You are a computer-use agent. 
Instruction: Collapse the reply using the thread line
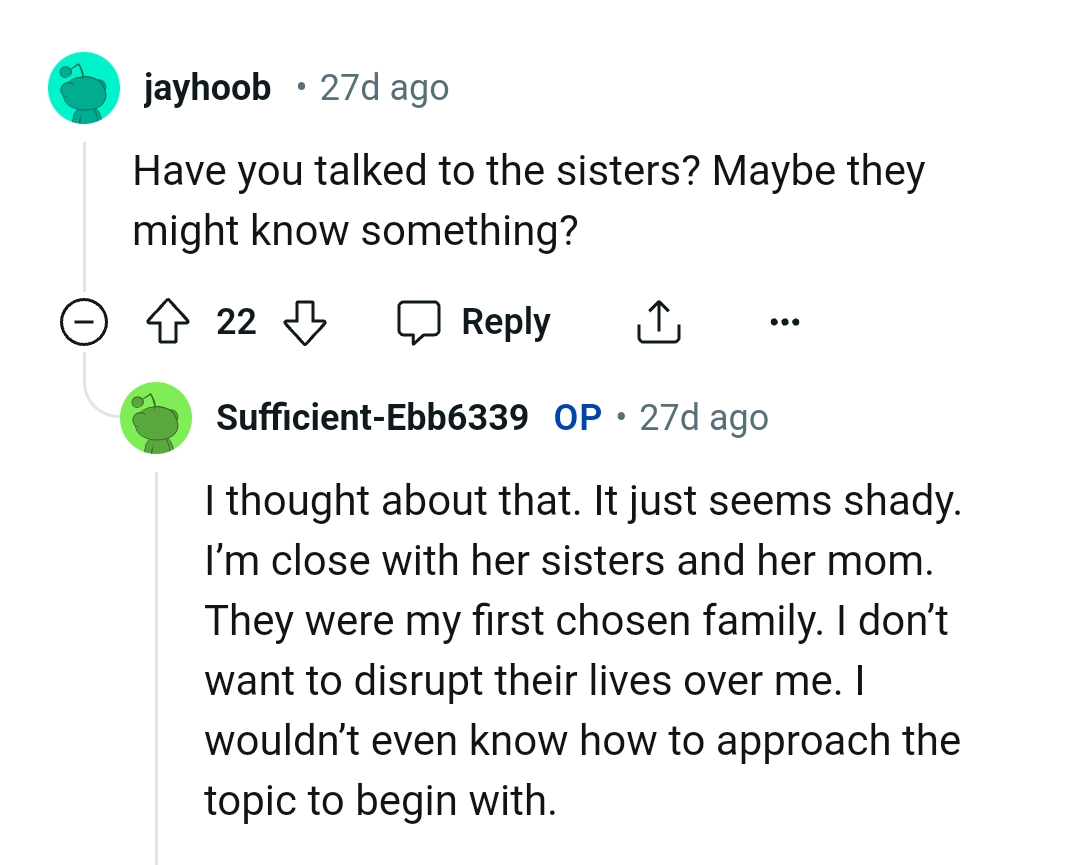tap(157, 650)
